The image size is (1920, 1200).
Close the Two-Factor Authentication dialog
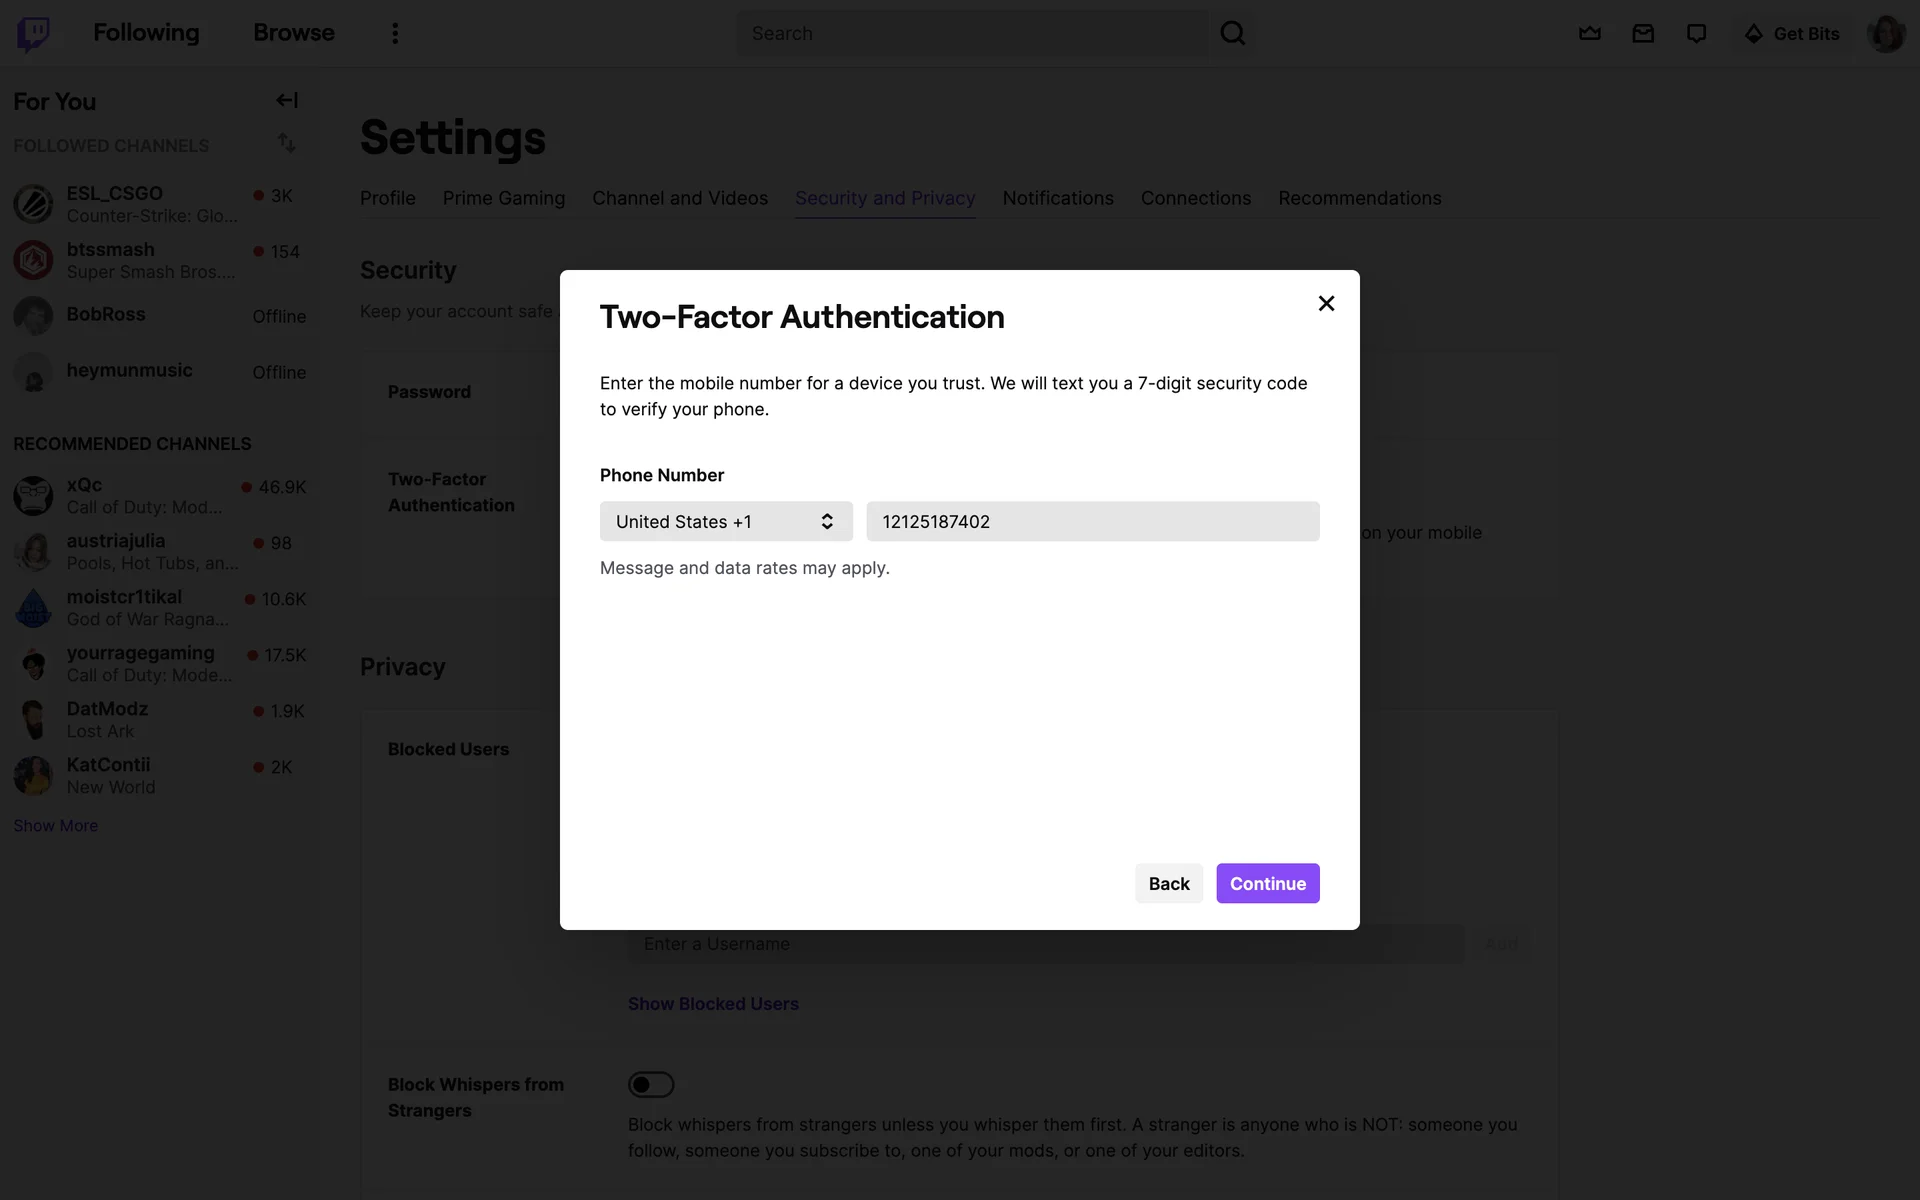click(1326, 303)
